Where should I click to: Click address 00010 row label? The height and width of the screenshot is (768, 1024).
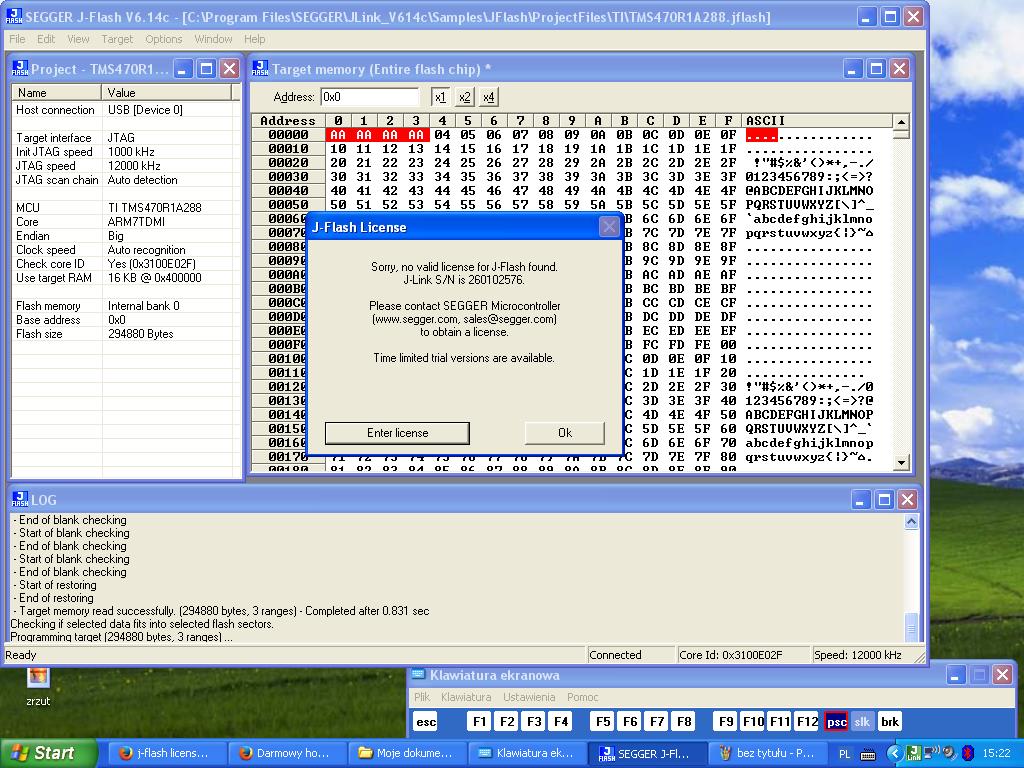pos(288,149)
